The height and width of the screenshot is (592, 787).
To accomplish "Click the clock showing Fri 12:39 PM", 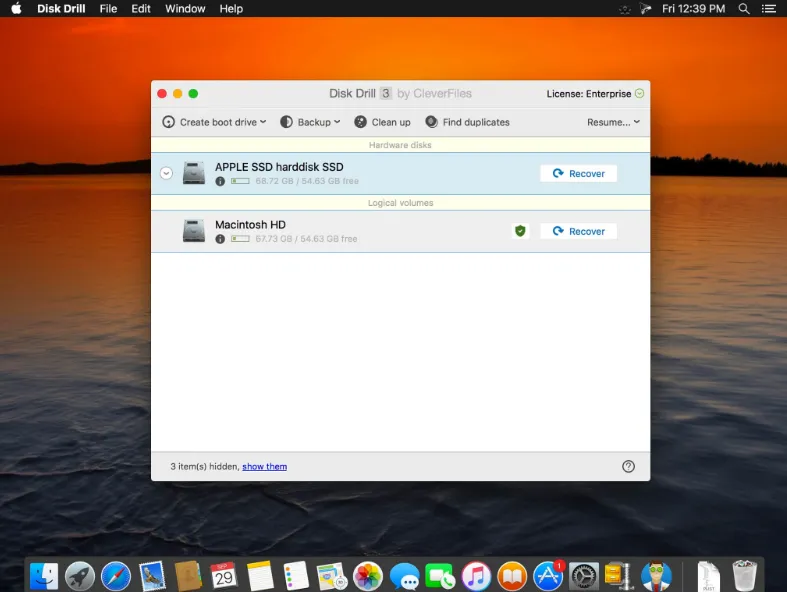I will click(693, 9).
